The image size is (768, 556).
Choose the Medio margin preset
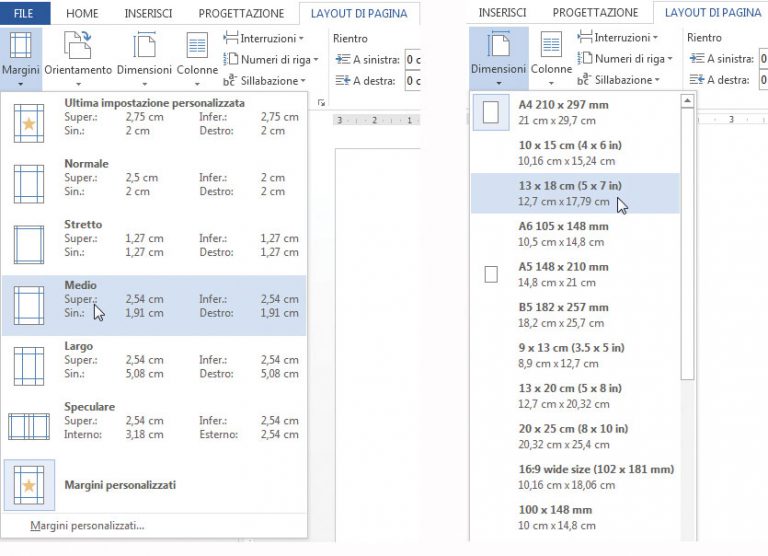coord(154,305)
